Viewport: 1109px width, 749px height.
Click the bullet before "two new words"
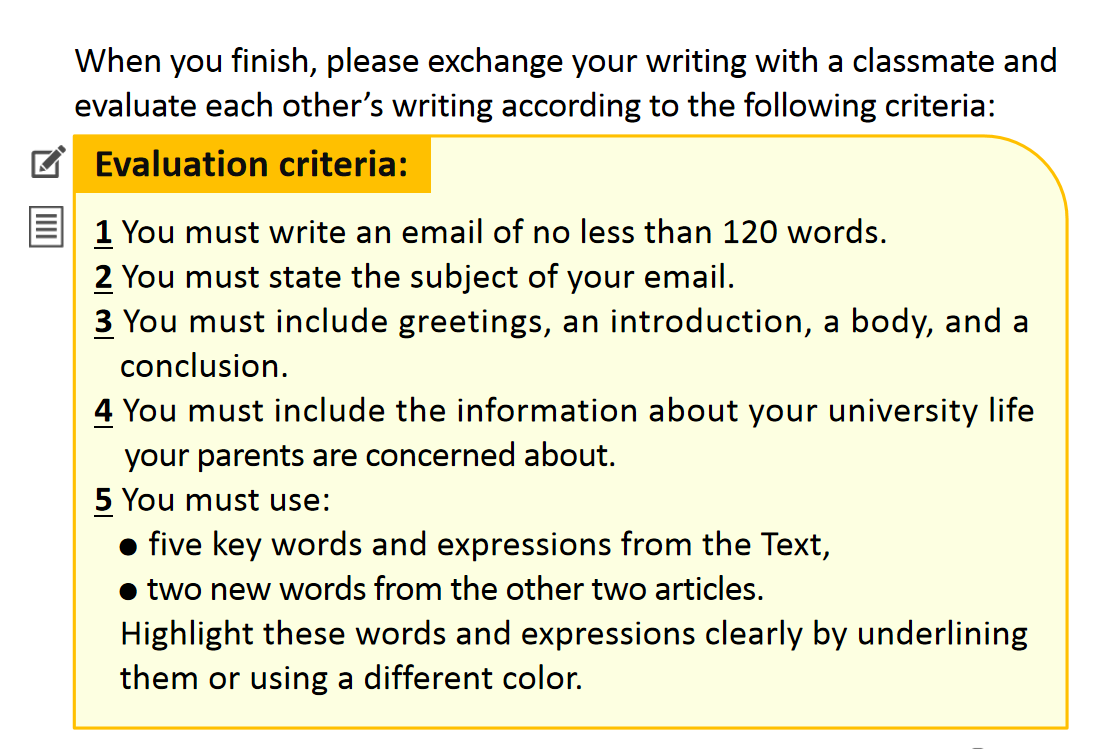click(x=128, y=591)
